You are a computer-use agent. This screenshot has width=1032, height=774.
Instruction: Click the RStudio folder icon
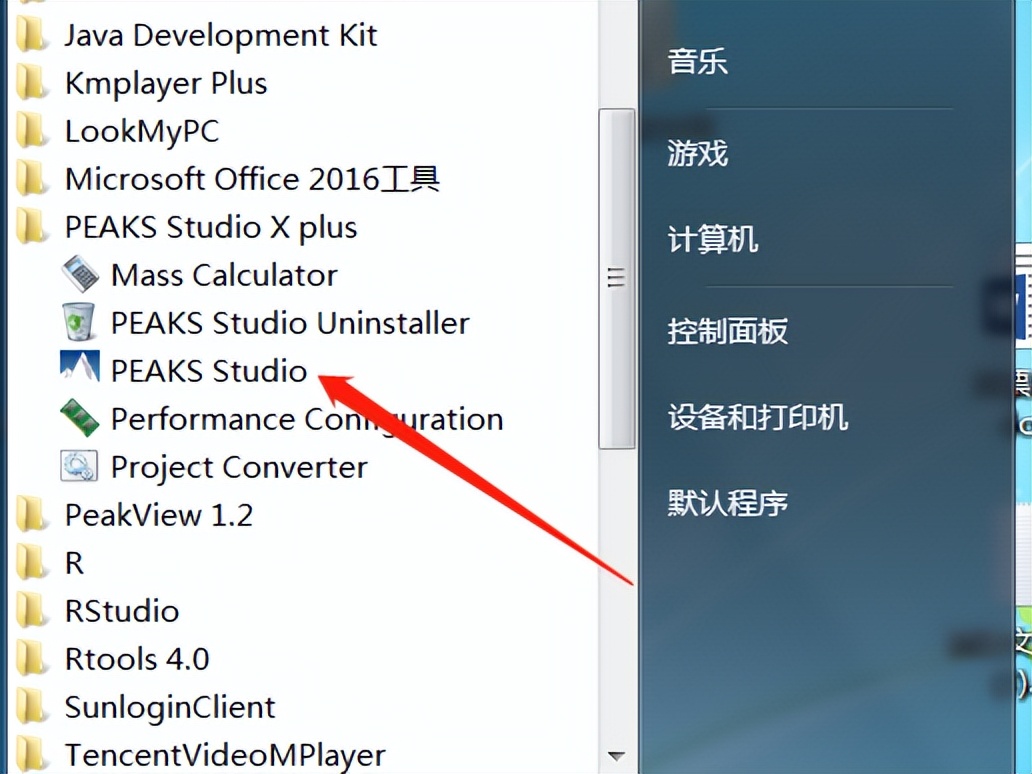tap(33, 610)
